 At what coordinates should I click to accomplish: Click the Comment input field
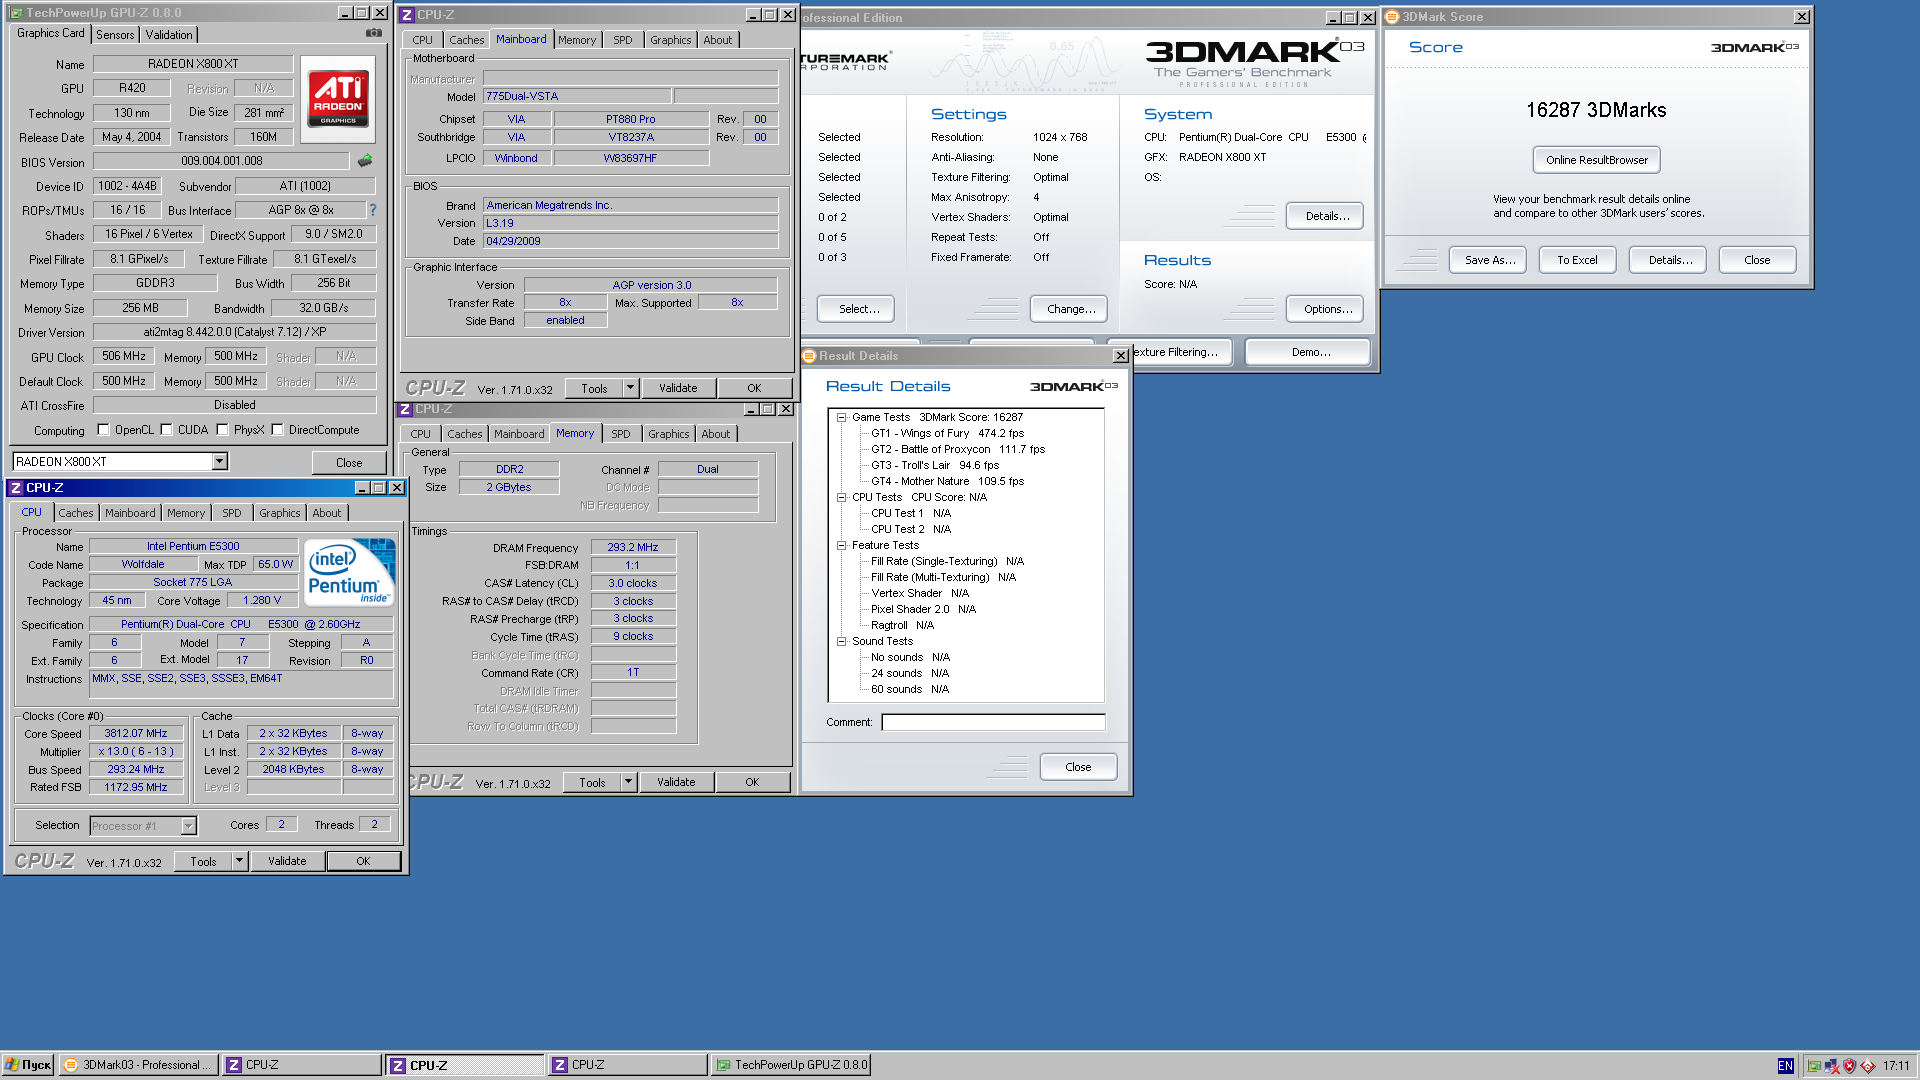point(993,722)
